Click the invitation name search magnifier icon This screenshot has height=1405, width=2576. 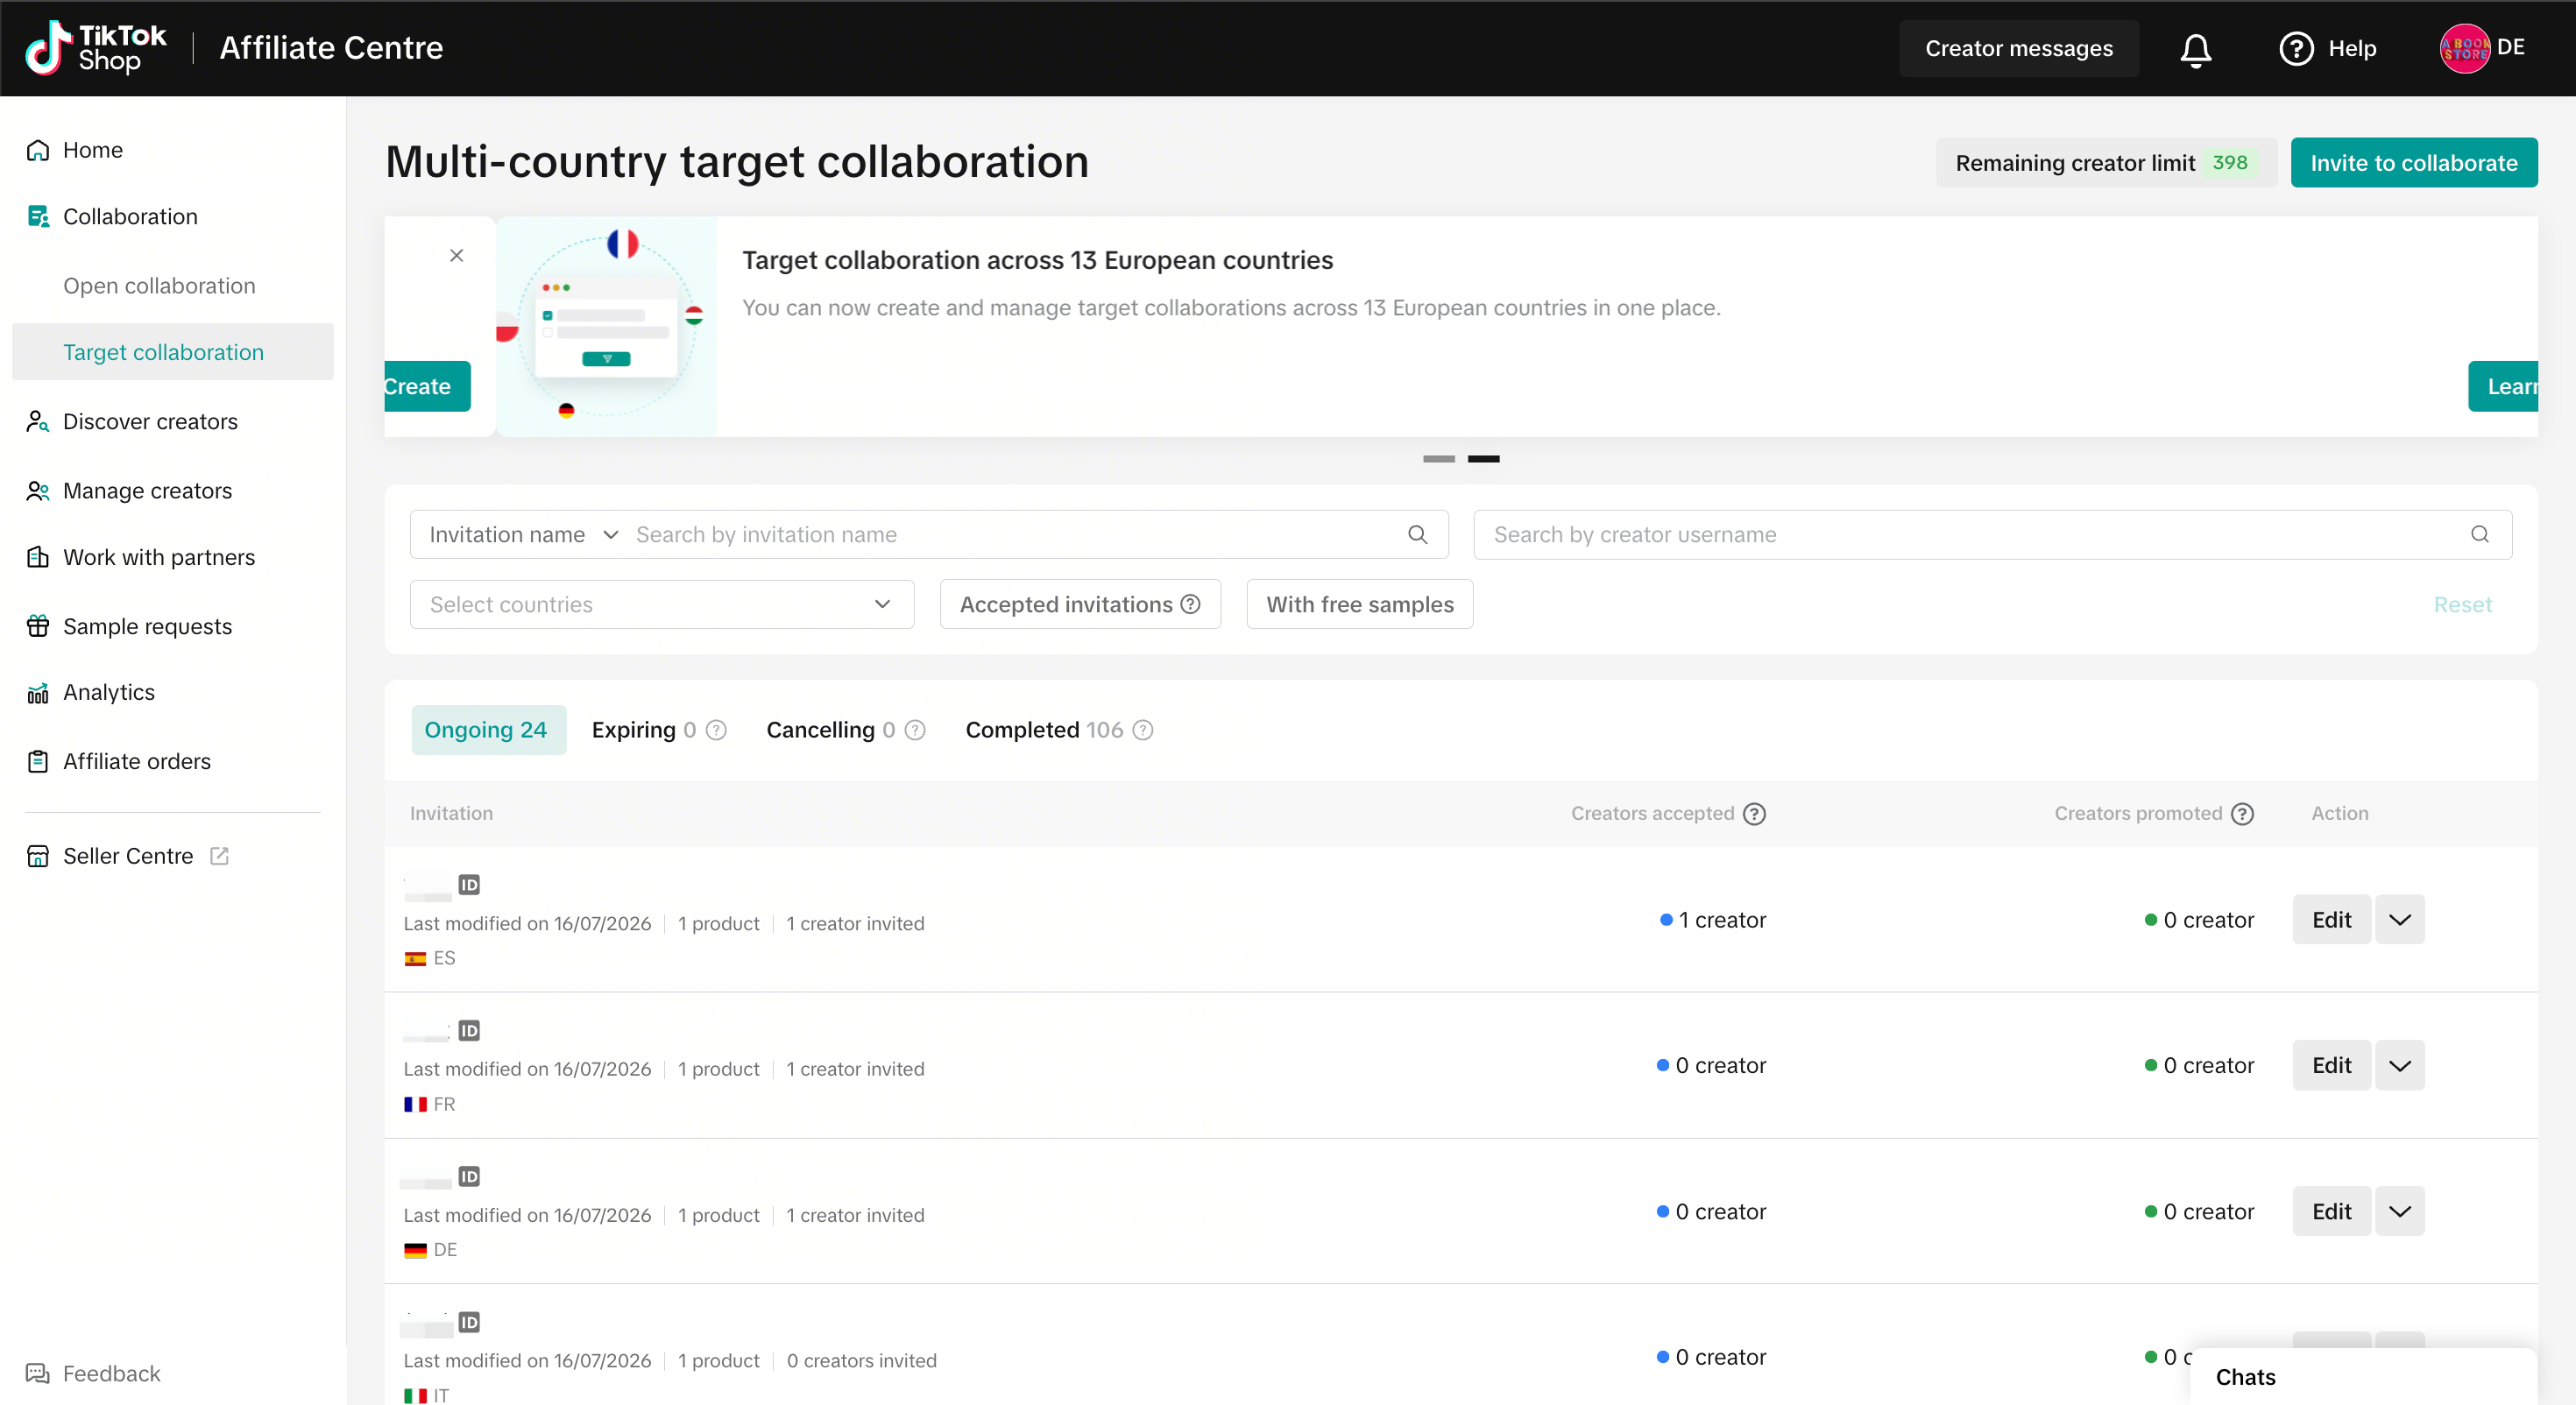1417,535
